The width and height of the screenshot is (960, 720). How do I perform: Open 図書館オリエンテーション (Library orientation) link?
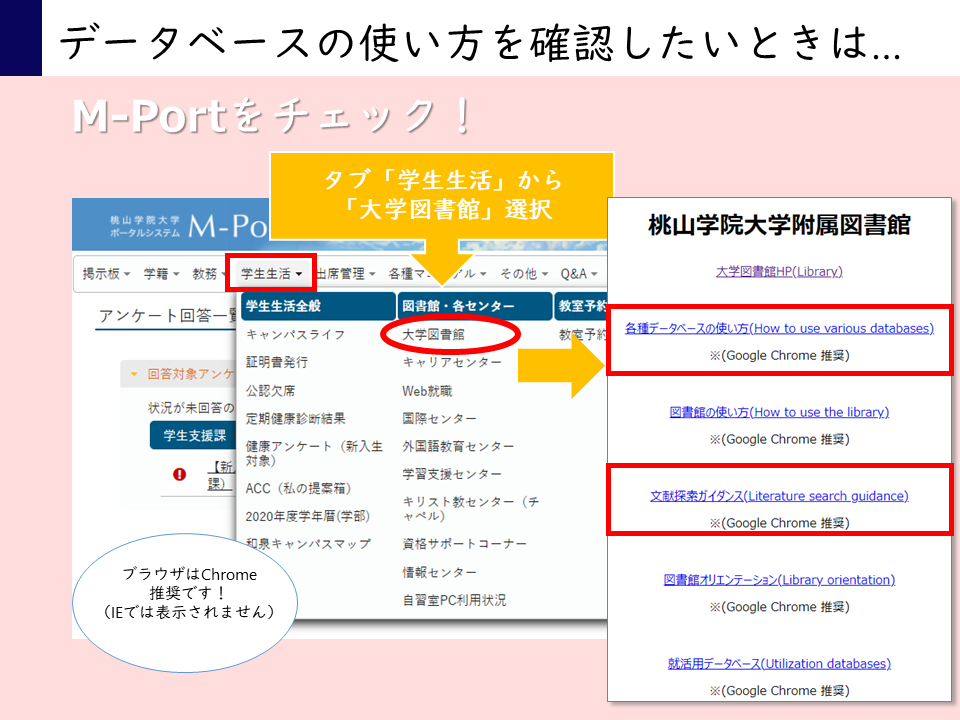tap(779, 580)
